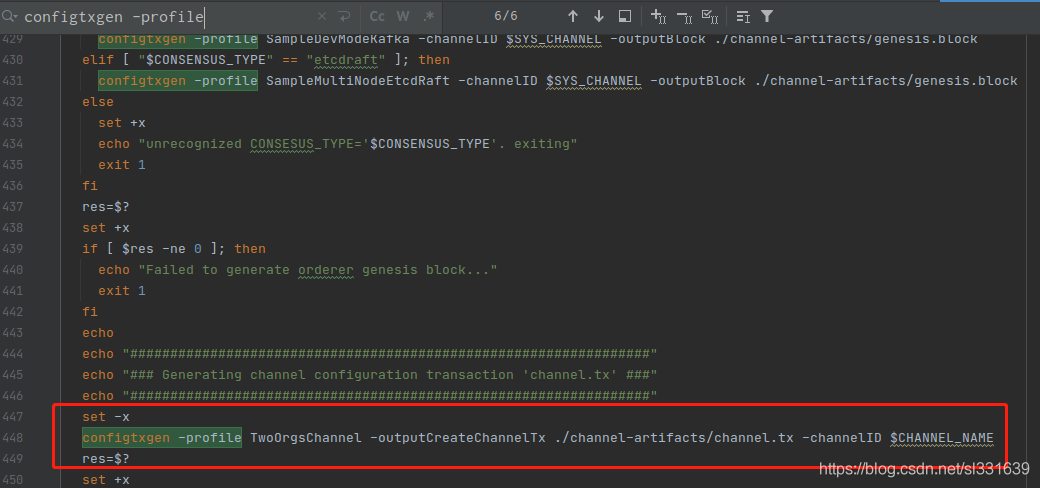
Task: Click 'TwoOrgsChannel' on line 448
Action: [306, 438]
